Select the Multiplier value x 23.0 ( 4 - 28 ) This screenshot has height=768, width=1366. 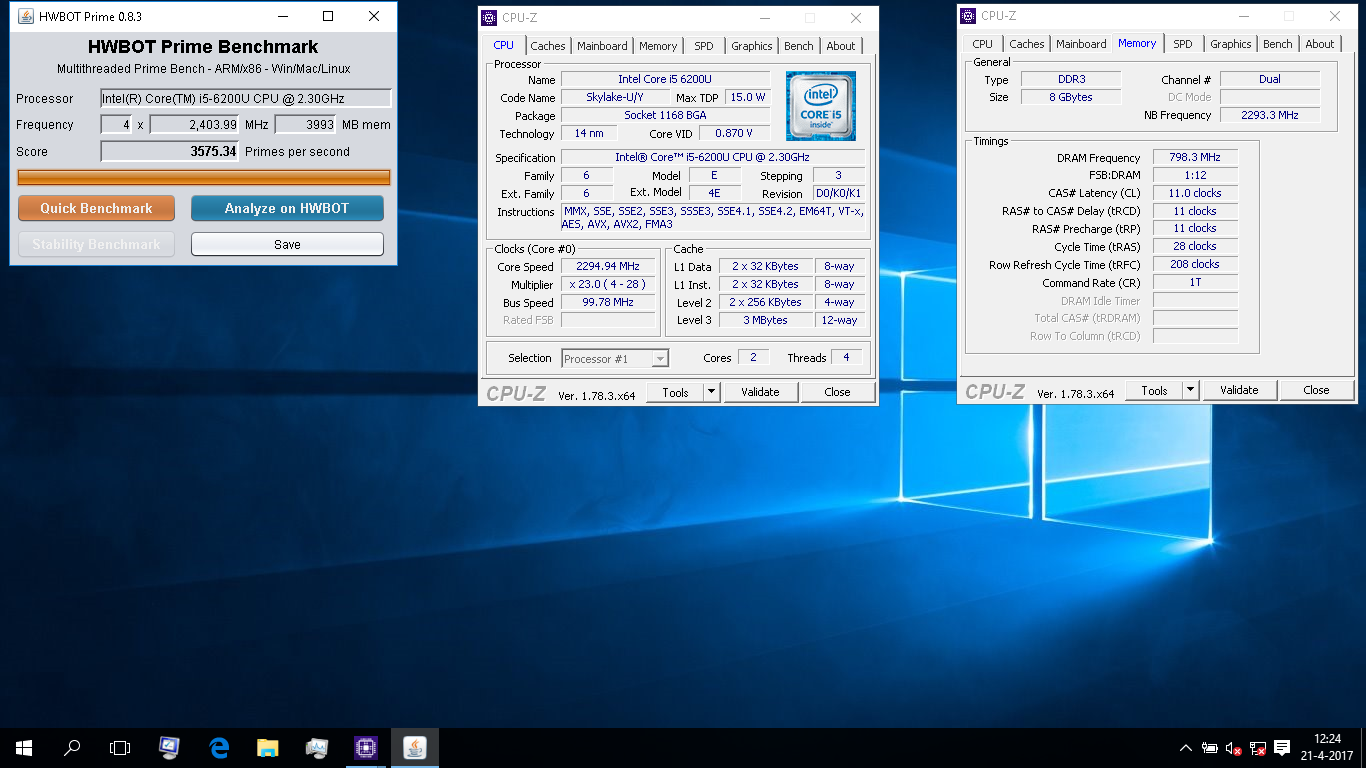pos(608,284)
